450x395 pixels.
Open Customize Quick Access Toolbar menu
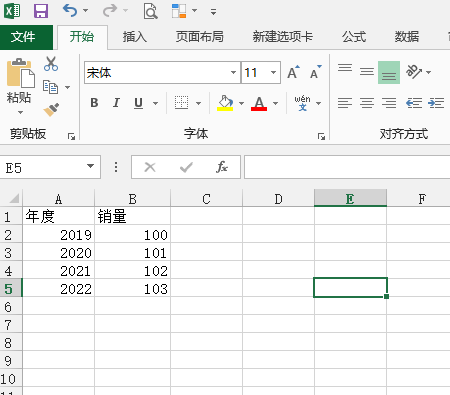tap(213, 12)
